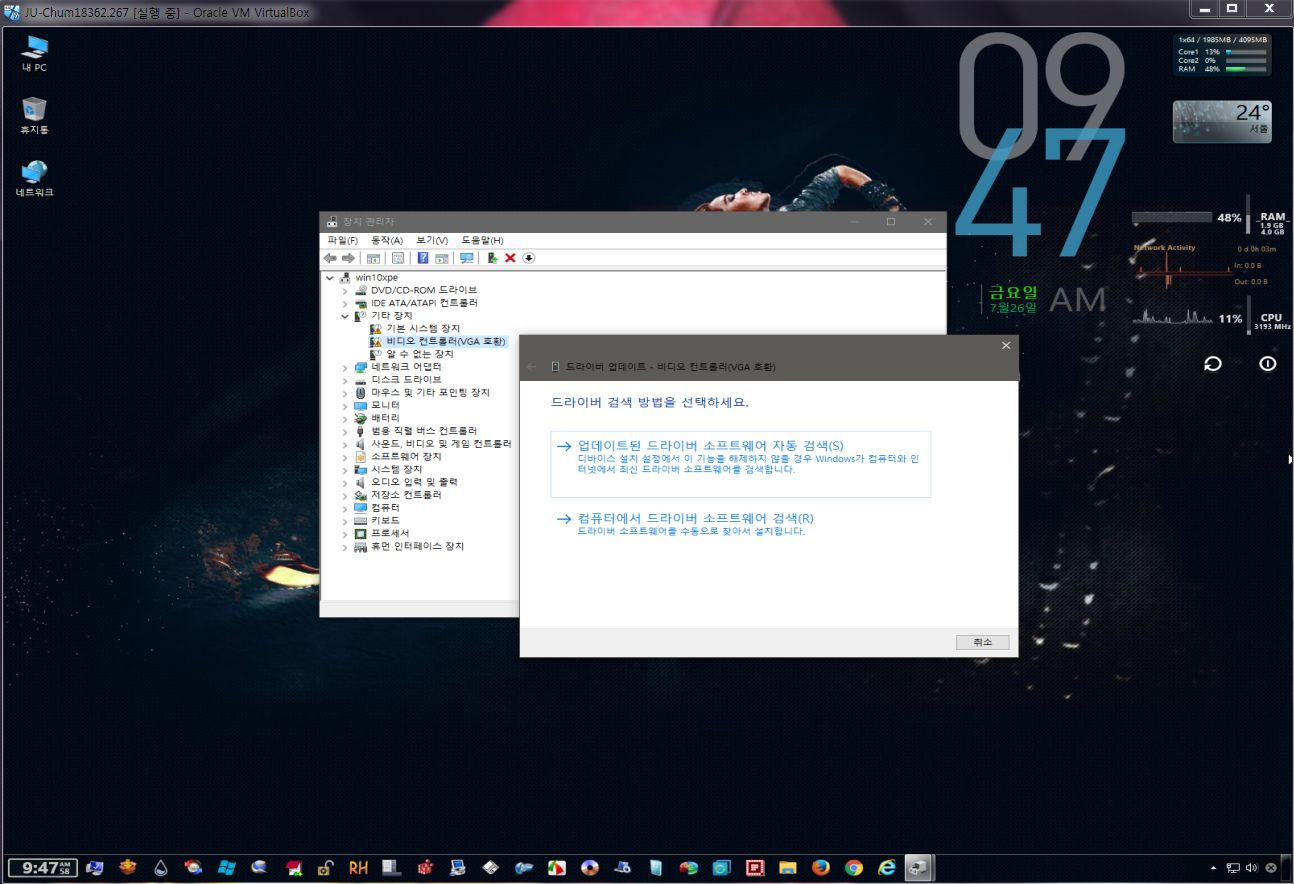Click the water drop icon on taskbar

[160, 868]
